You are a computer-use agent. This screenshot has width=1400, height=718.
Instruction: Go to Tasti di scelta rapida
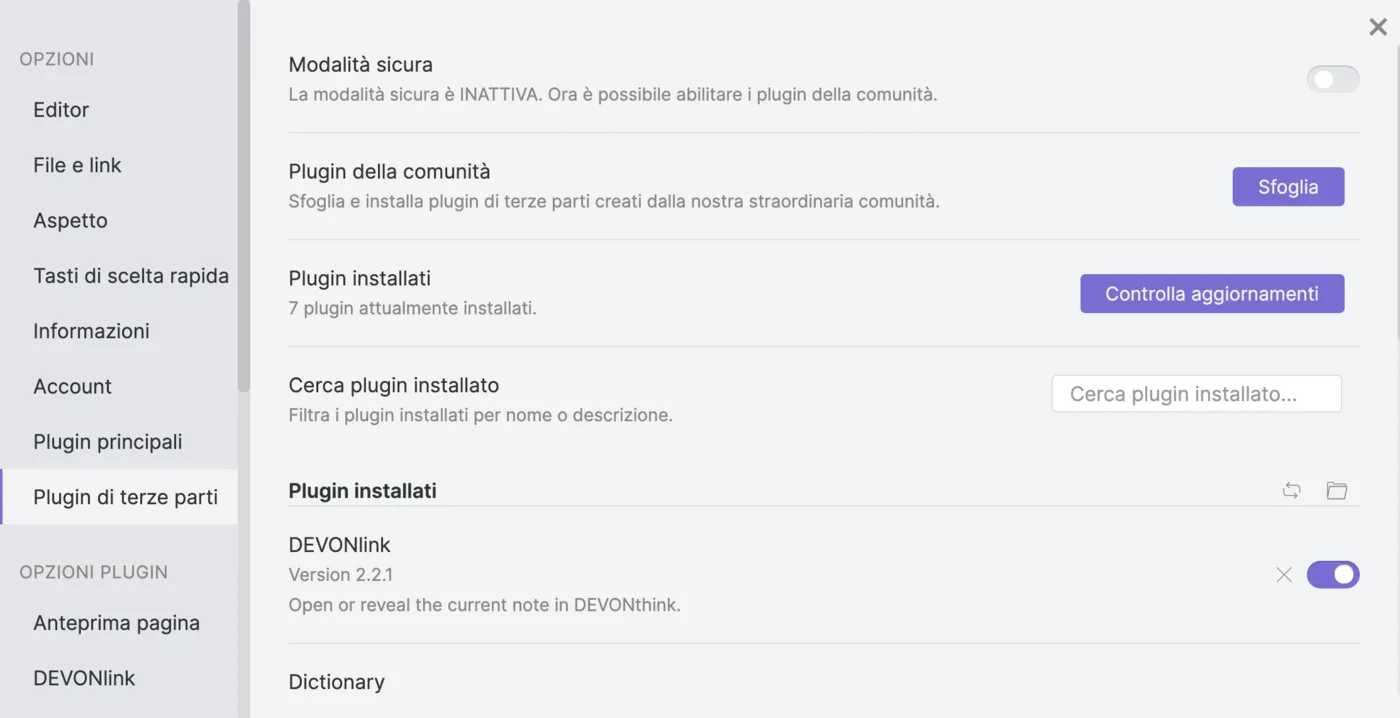click(131, 275)
